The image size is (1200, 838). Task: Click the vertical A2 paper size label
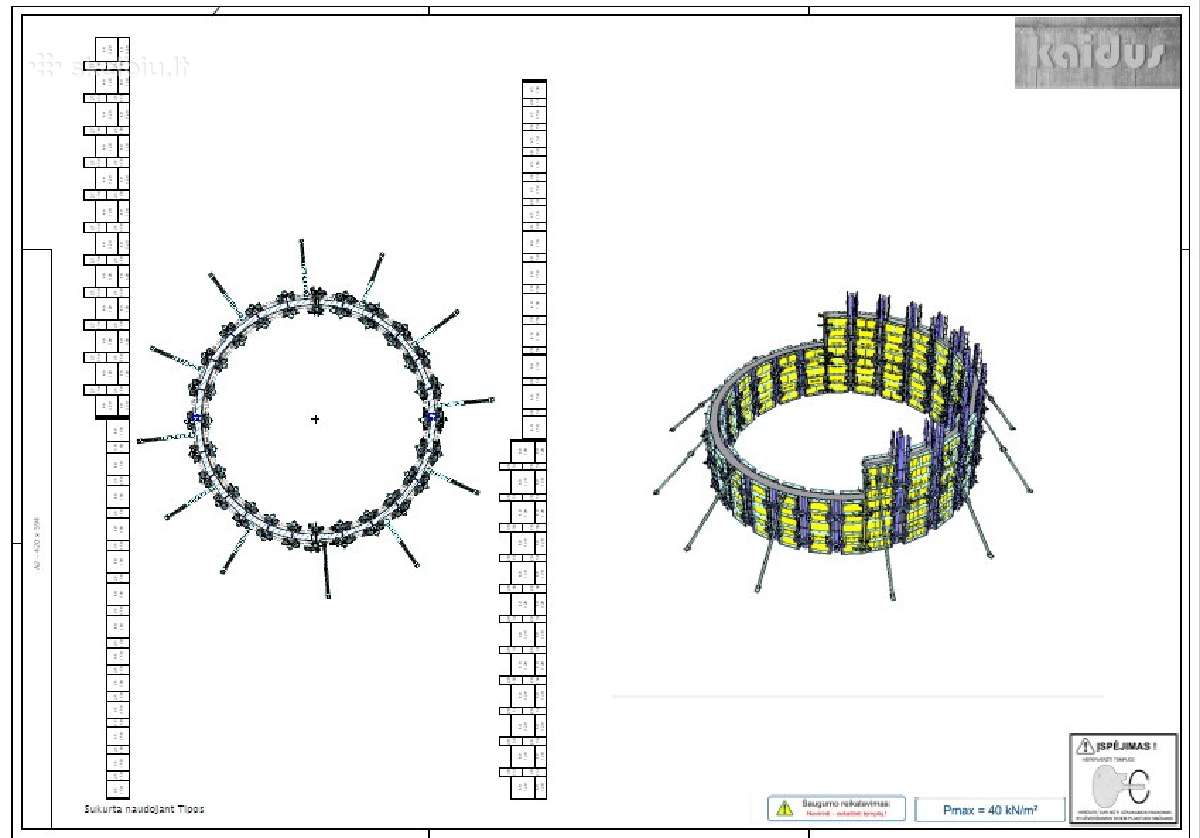tap(37, 544)
